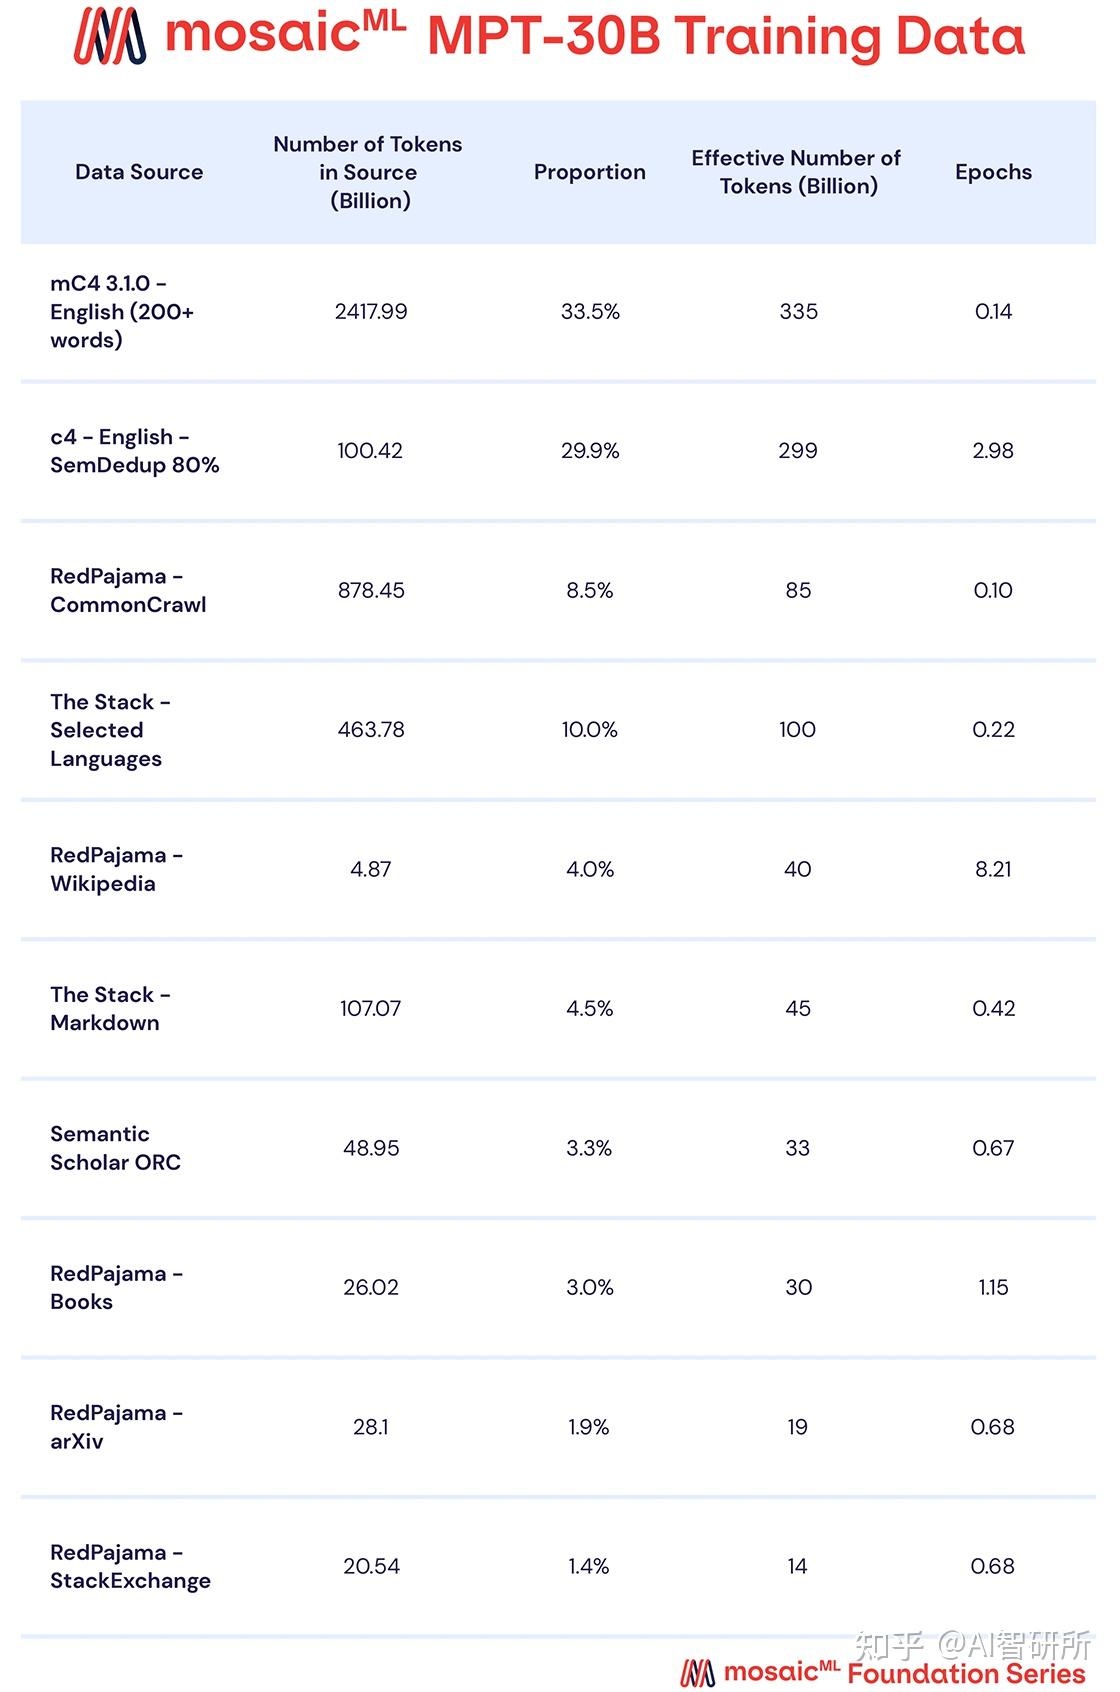Click the Epochs column header

click(993, 172)
